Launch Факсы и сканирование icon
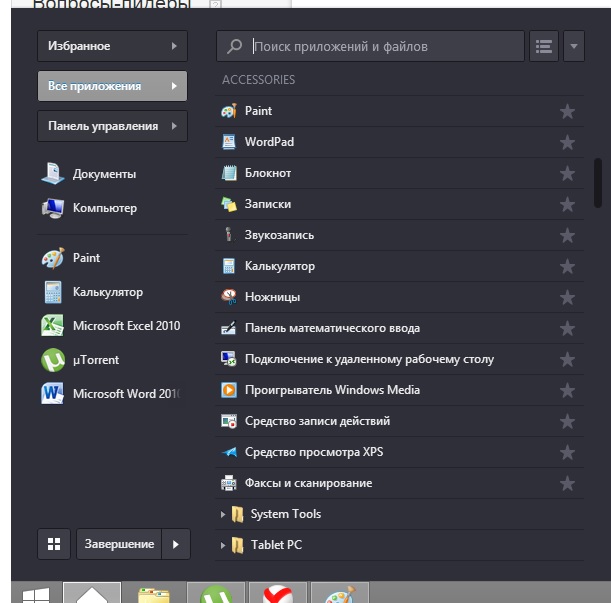 (x=229, y=483)
